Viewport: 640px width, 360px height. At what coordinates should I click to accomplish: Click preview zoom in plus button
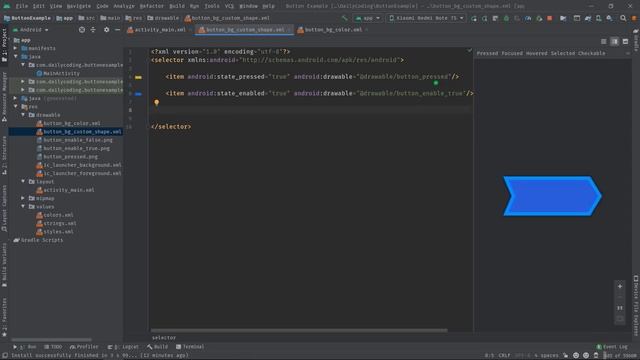click(x=620, y=286)
